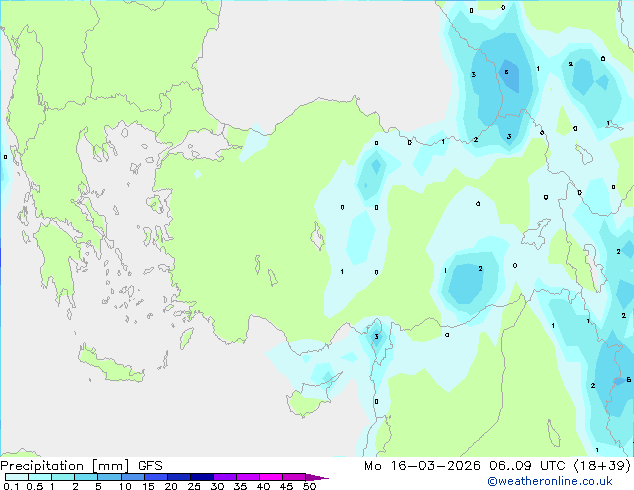Click the '45' legend scale label
Screen dimensions: 634x490
click(x=286, y=486)
